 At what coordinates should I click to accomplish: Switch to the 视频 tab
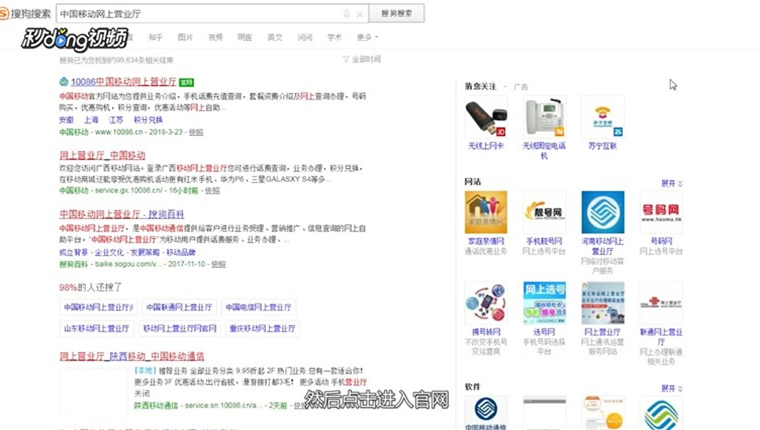(215, 37)
